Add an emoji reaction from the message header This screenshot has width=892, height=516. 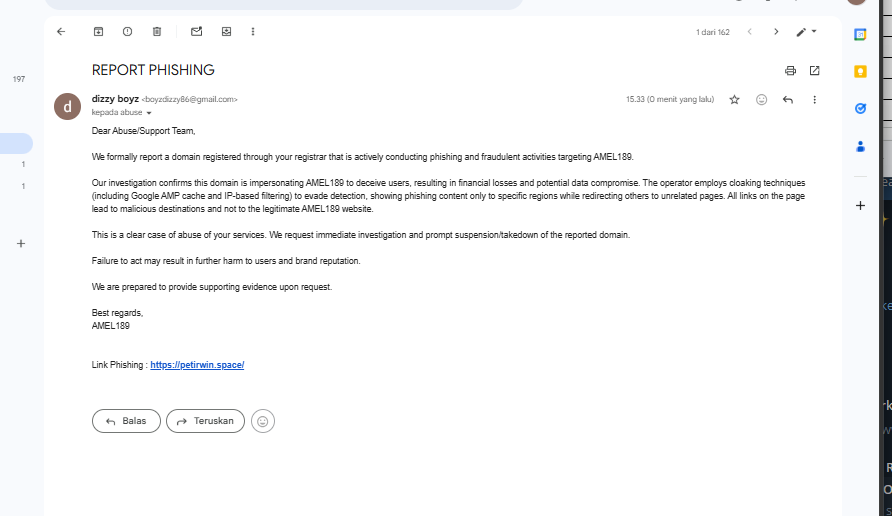coord(761,100)
